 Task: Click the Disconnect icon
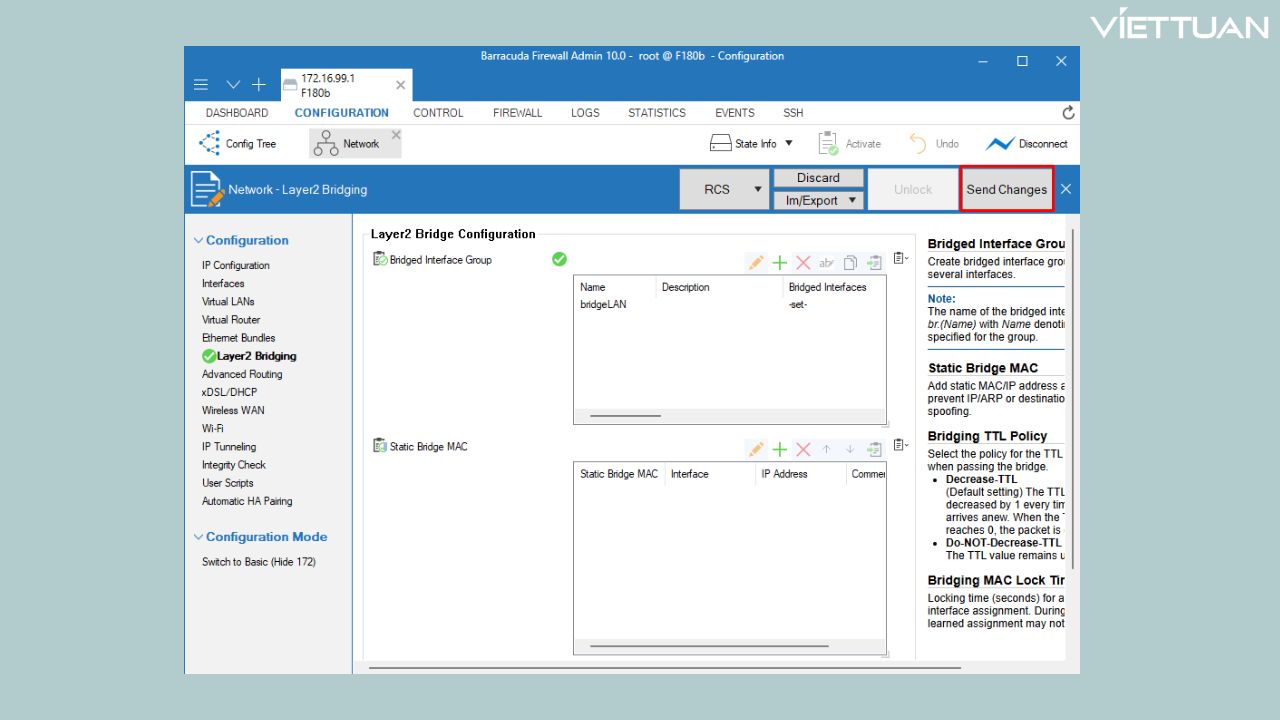[x=1000, y=144]
